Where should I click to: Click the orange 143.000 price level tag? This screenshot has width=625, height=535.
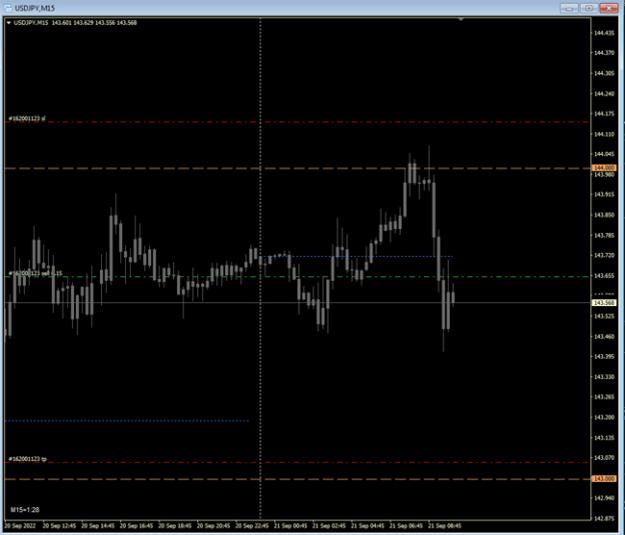604,478
